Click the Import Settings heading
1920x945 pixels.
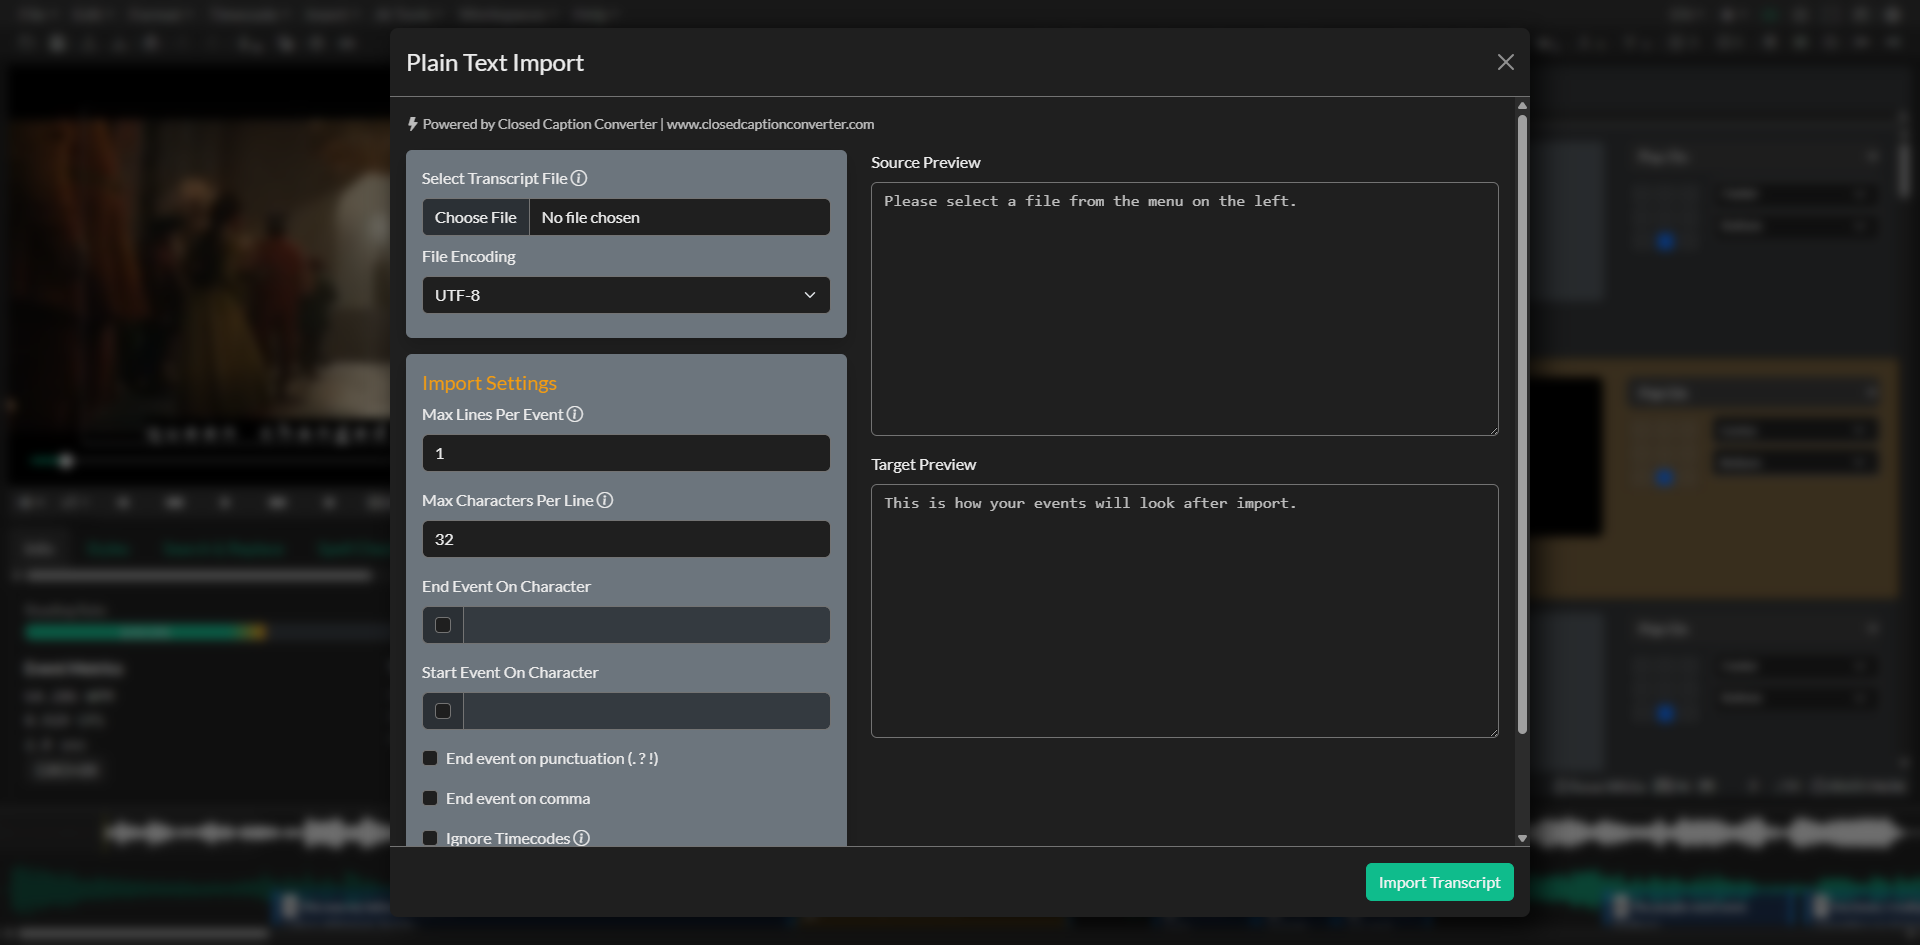489,383
